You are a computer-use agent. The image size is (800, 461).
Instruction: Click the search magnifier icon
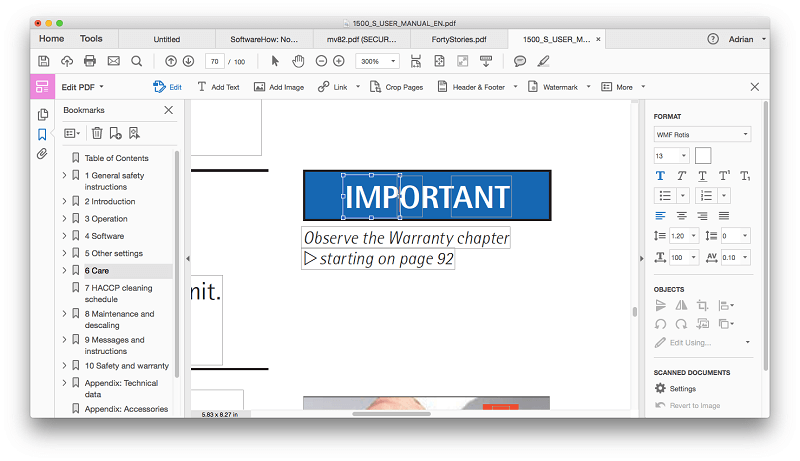pyautogui.click(x=136, y=61)
